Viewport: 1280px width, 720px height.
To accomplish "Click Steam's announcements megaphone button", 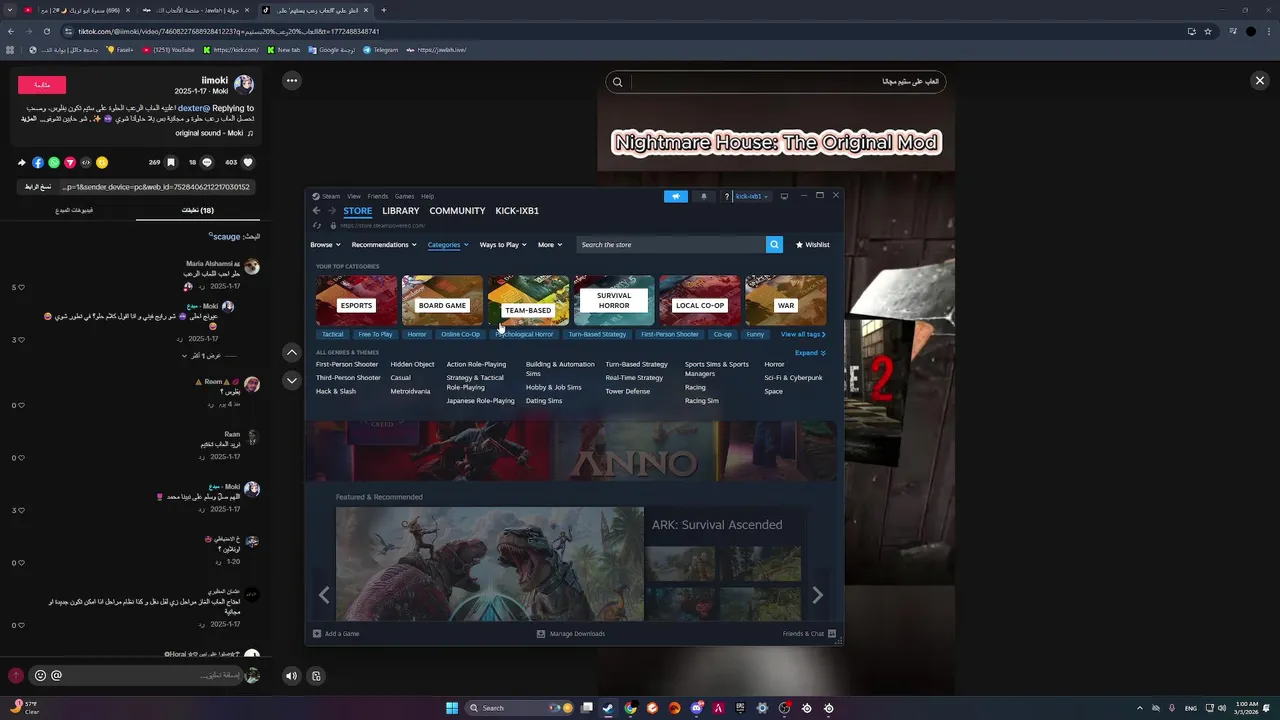I will 676,196.
